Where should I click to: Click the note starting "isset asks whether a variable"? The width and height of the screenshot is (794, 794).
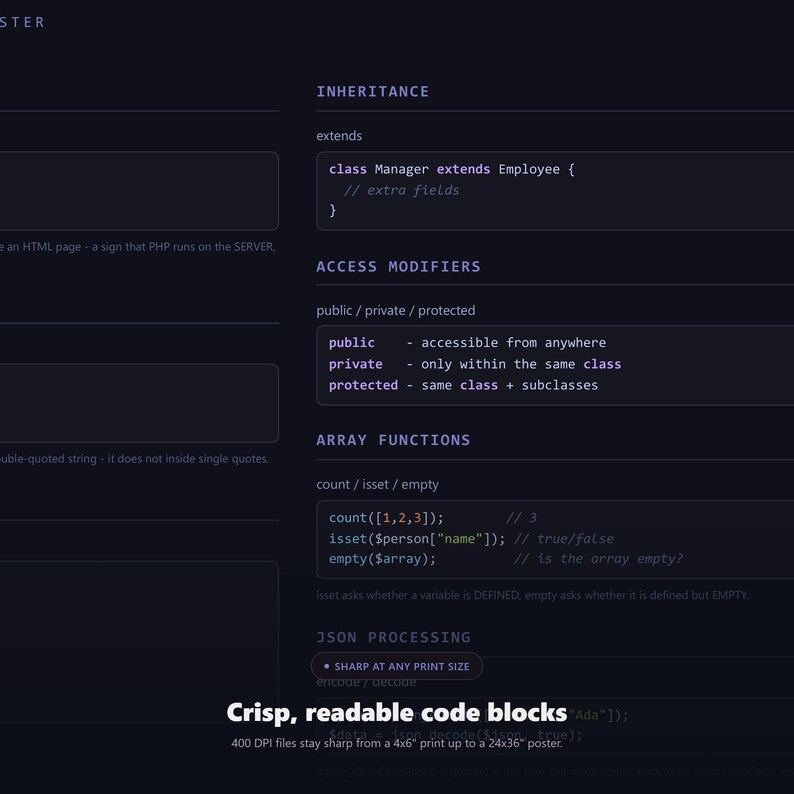[x=533, y=595]
